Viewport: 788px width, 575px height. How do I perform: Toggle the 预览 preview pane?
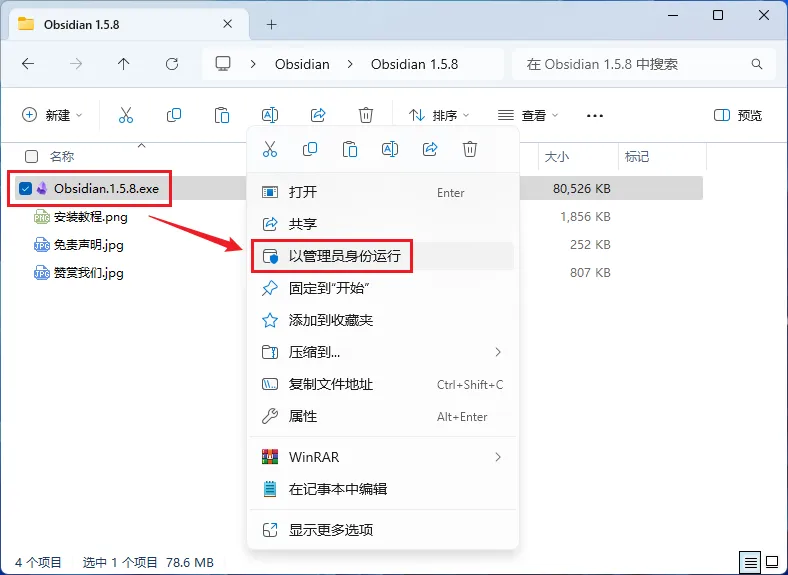pyautogui.click(x=738, y=115)
